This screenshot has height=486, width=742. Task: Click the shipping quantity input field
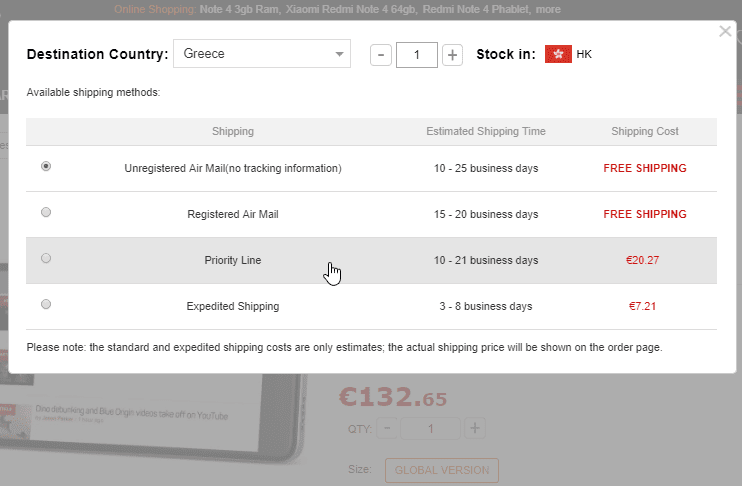click(416, 54)
